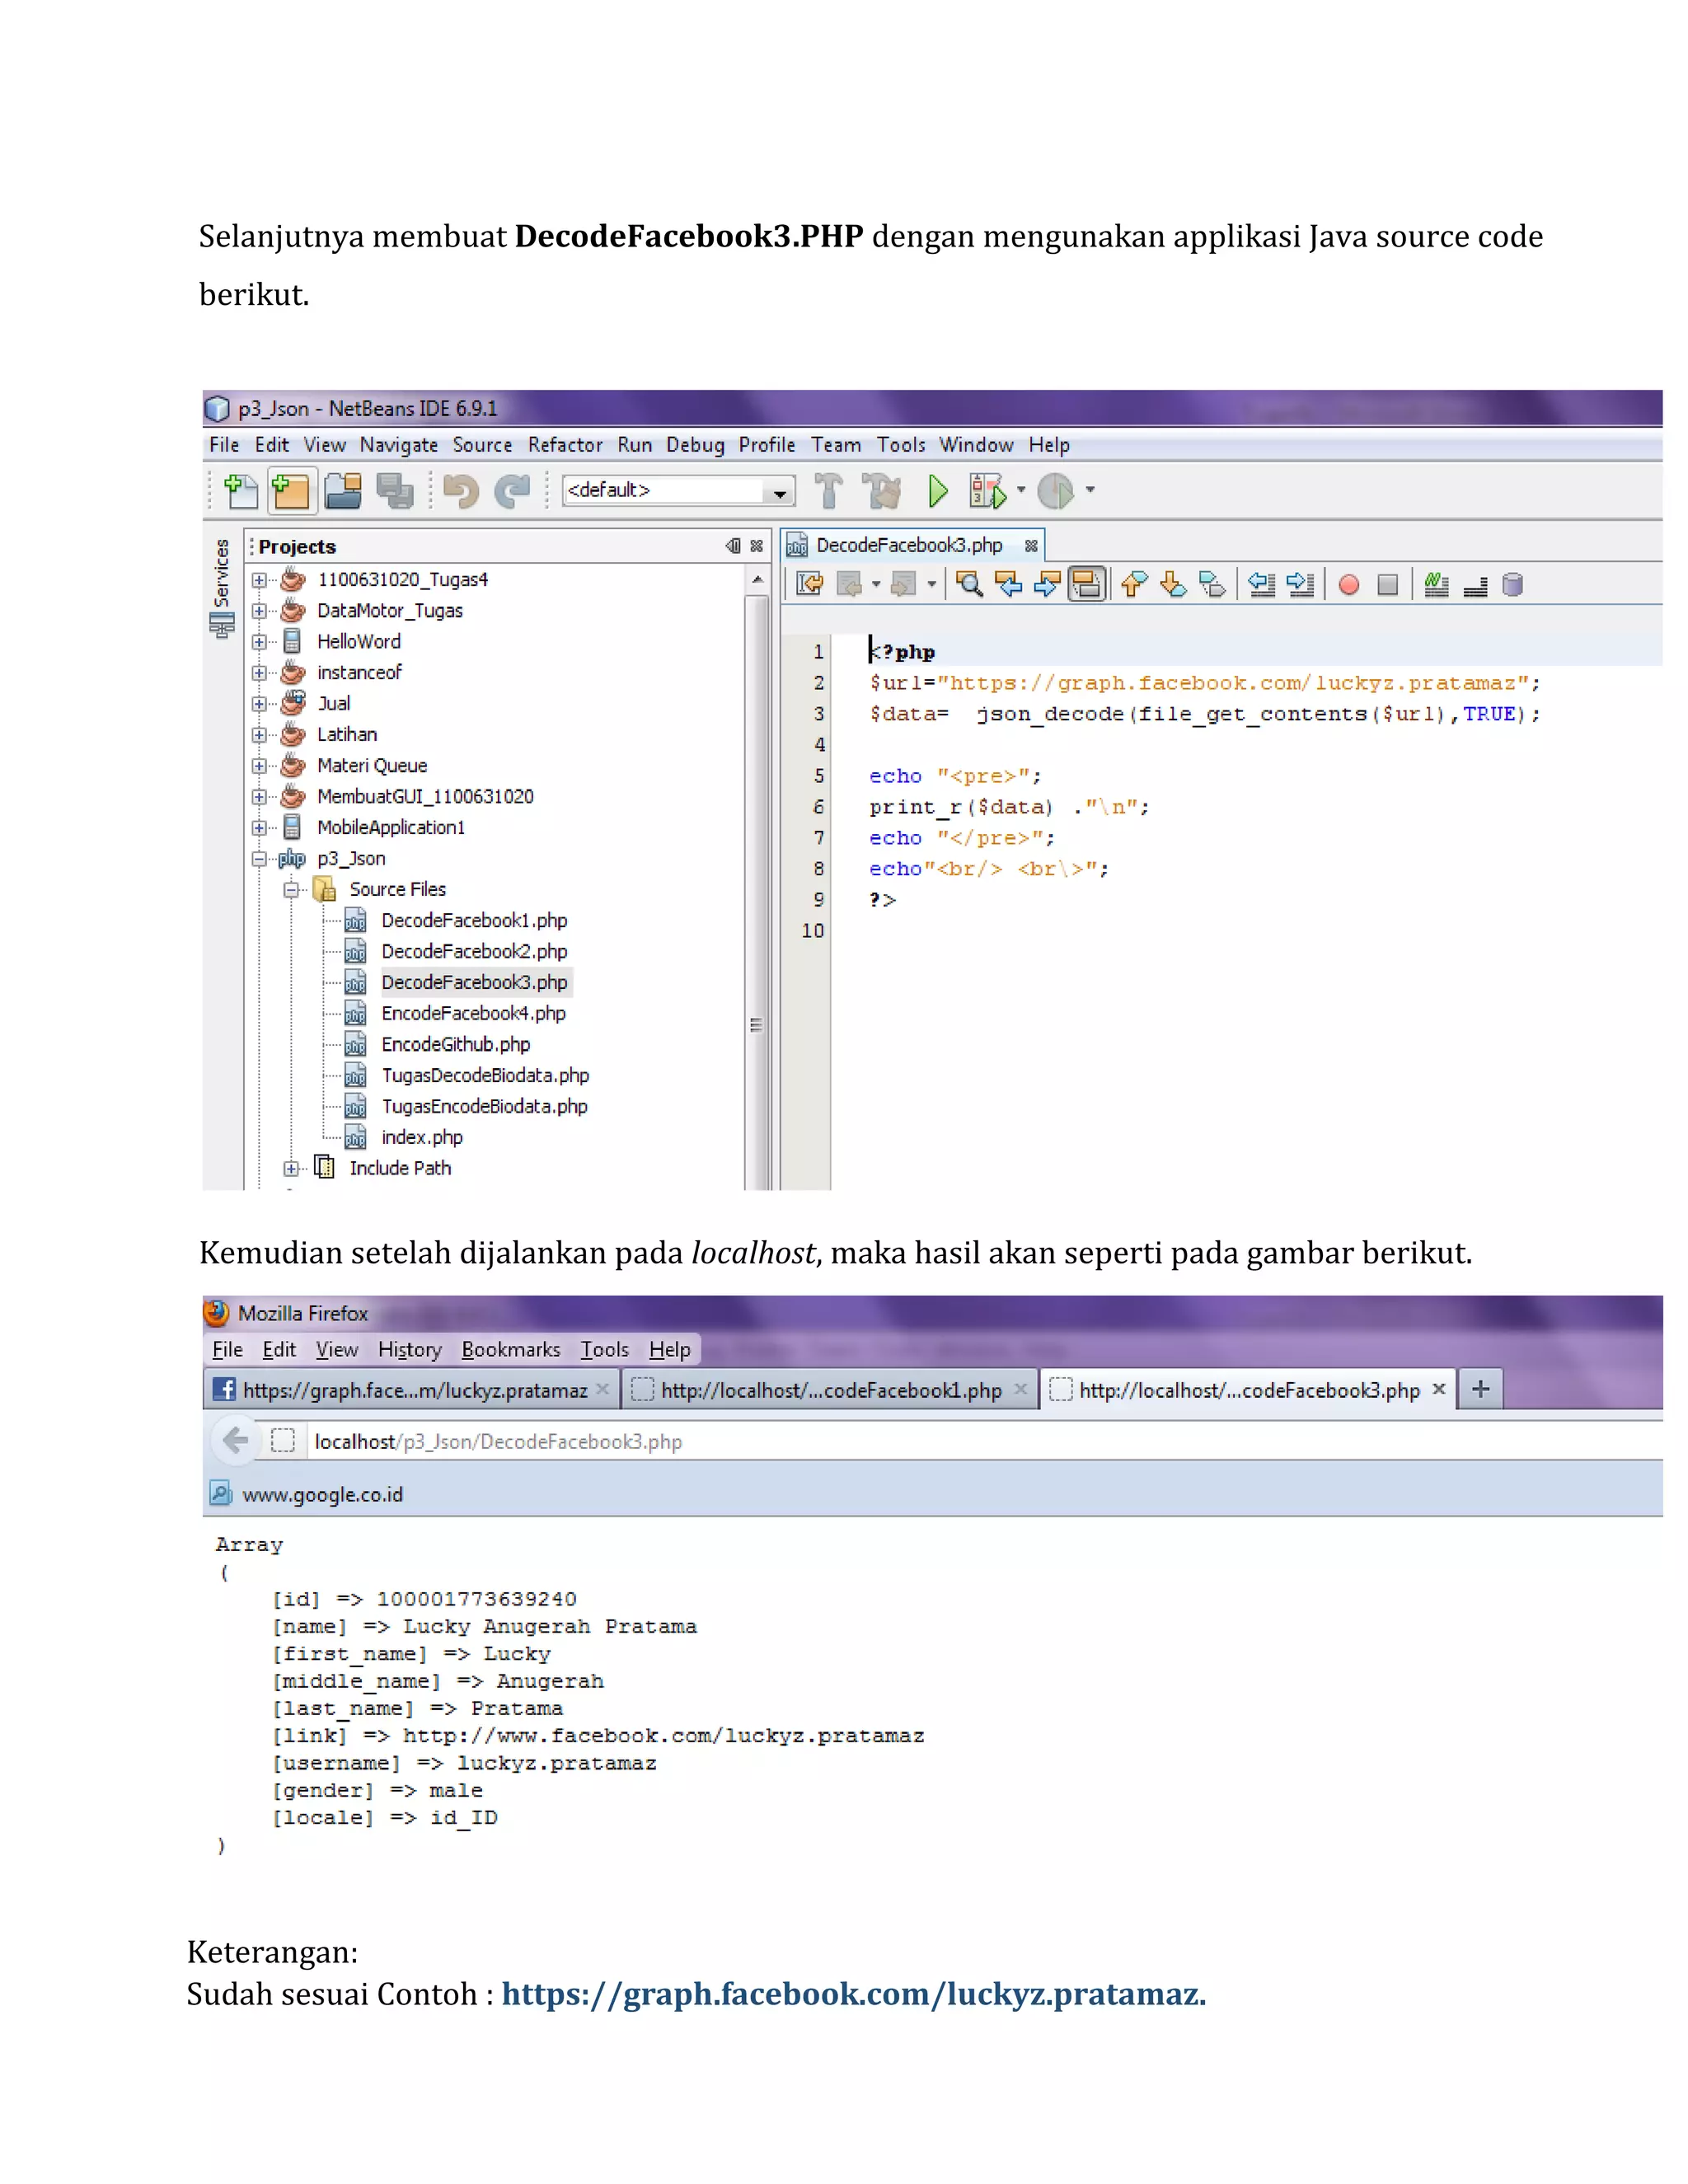
Task: Select TugasDecodeBiodata.php in Source Files
Action: [485, 1076]
